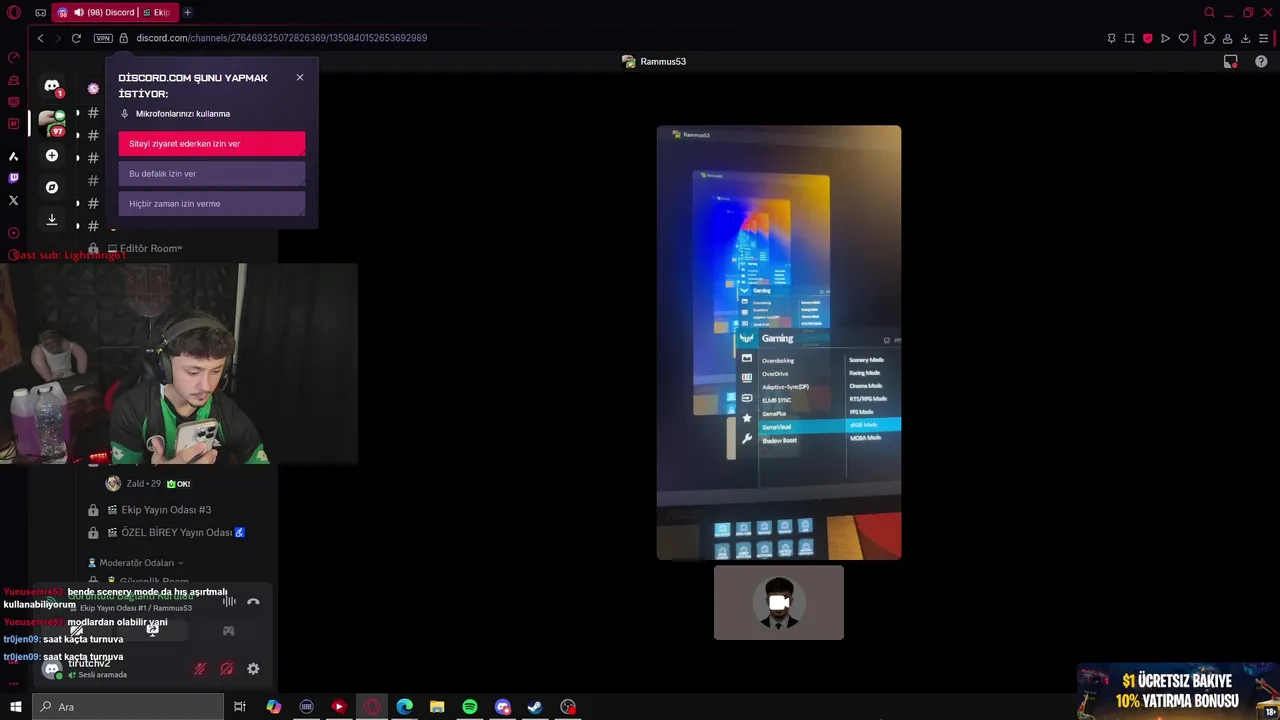Add a new Discord server

pyautogui.click(x=52, y=155)
